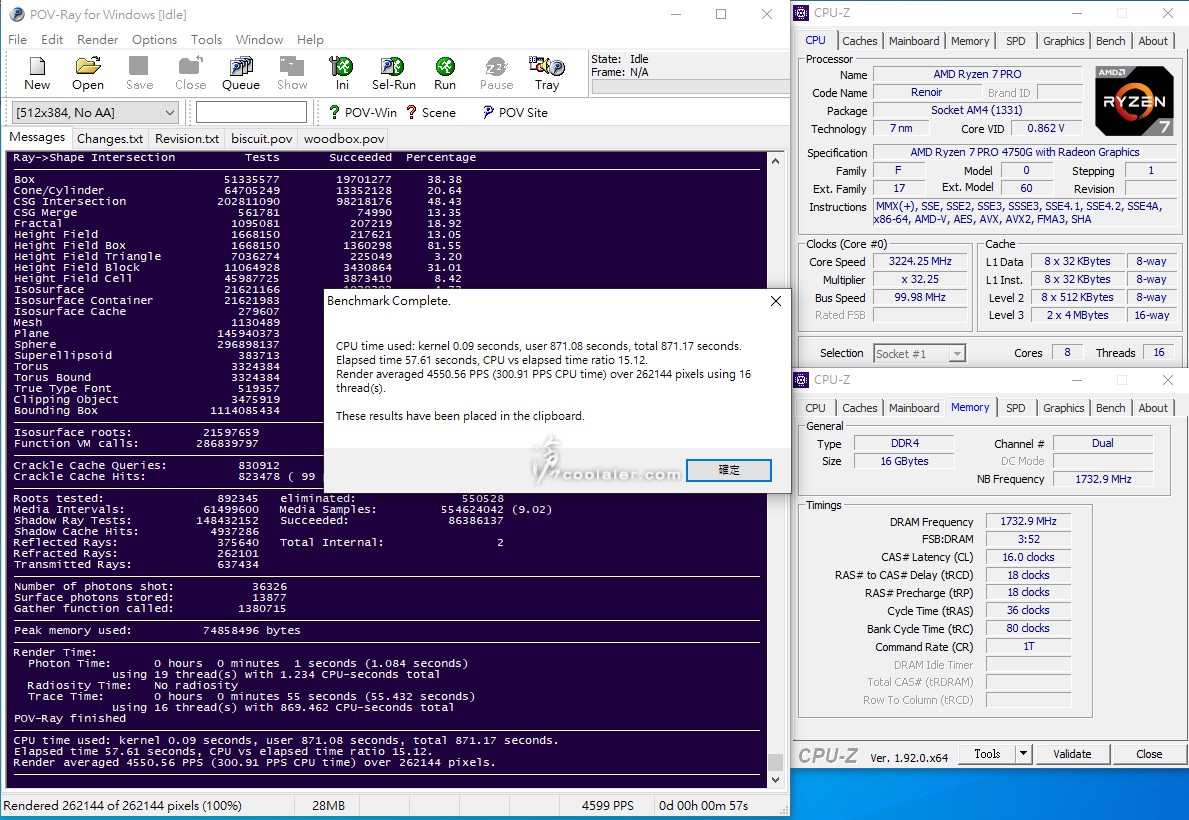This screenshot has height=820, width=1189.
Task: Click the Core Speed value 3224.25 MHz
Action: tap(920, 261)
